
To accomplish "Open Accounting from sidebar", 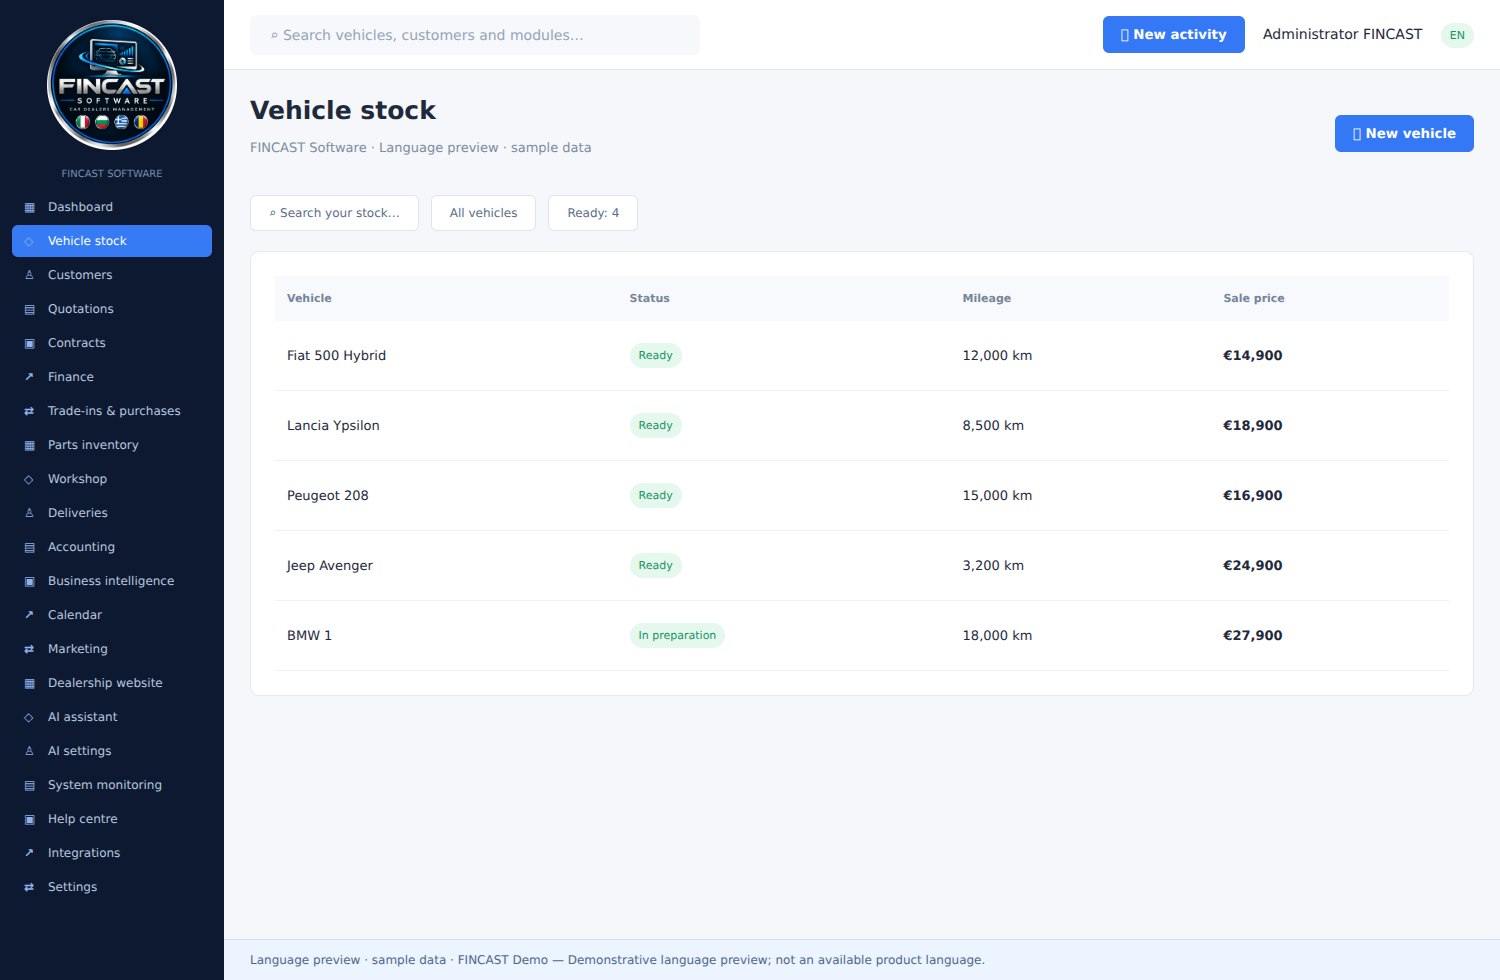I will click(112, 547).
